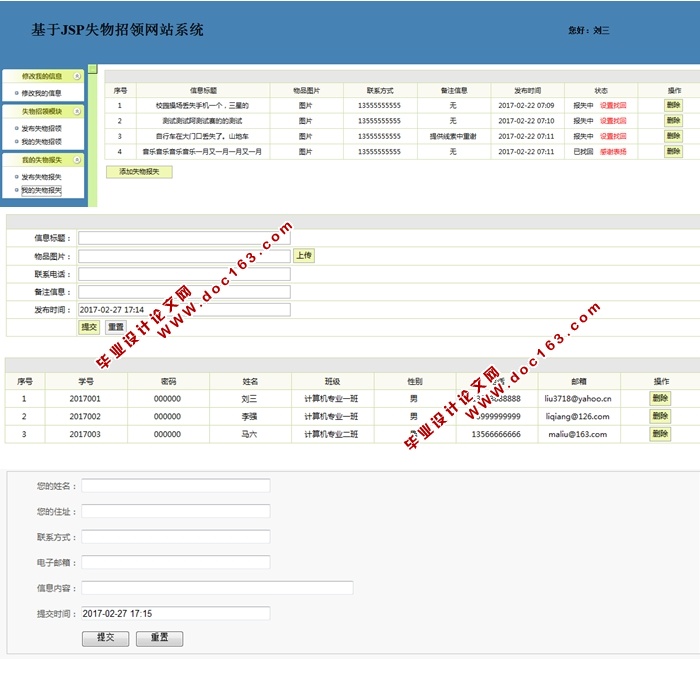The width and height of the screenshot is (700, 677).
Task: Open 发布失物招领 in the sidebar
Action: pos(42,129)
